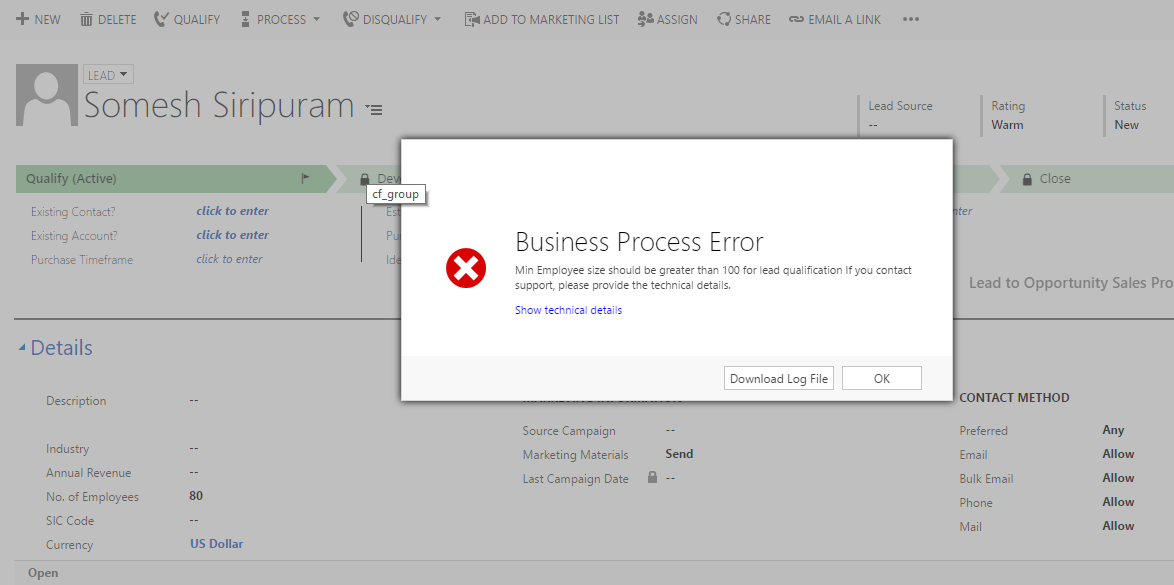1174x585 pixels.
Task: Click EMAIL A LINK command text
Action: pos(845,19)
